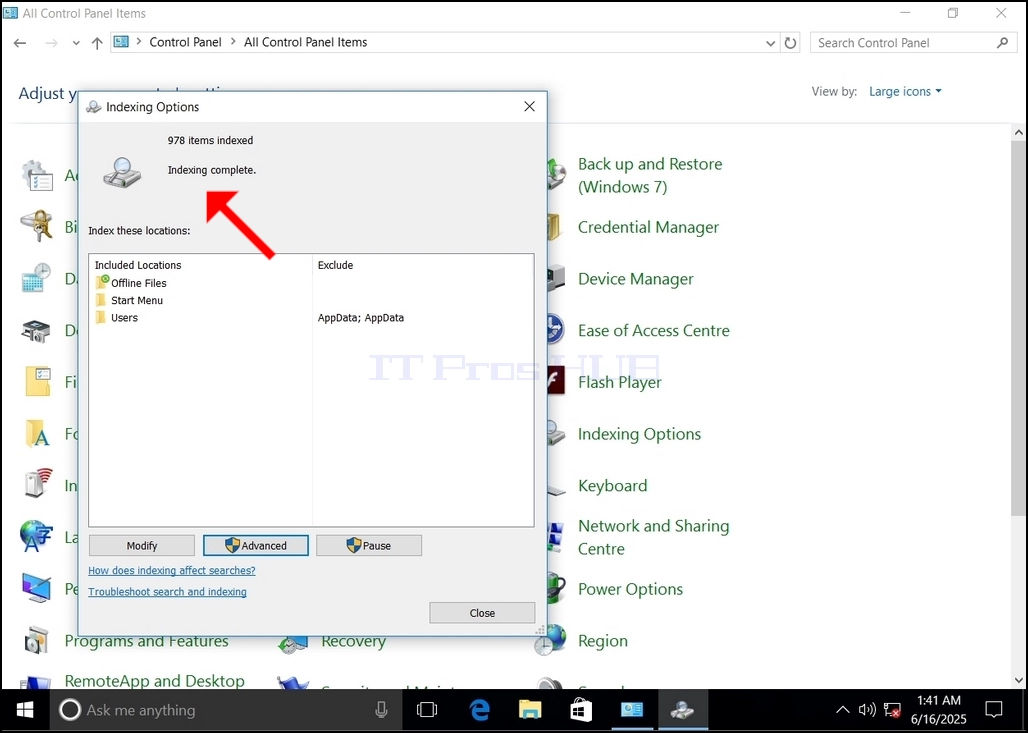Click the BitLocker keys-and-padlock icon
The height and width of the screenshot is (733, 1028).
(36, 226)
